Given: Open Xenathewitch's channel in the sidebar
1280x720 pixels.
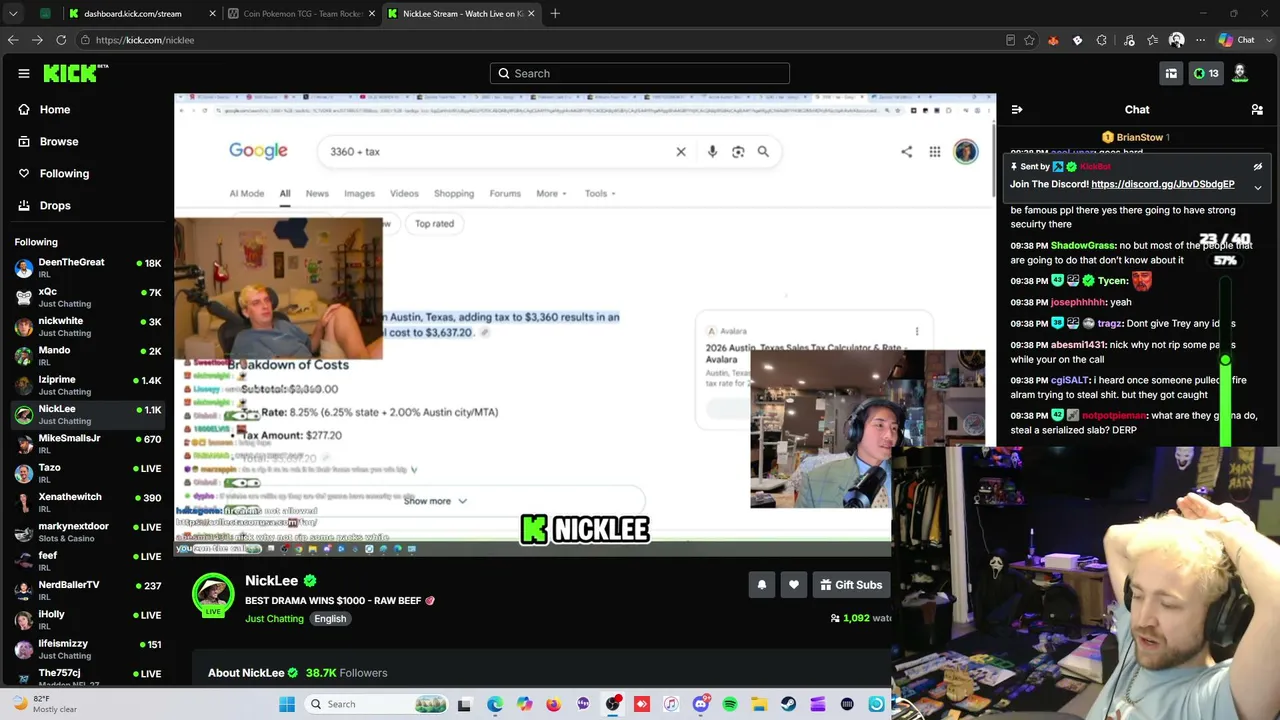Looking at the screenshot, I should coord(88,502).
